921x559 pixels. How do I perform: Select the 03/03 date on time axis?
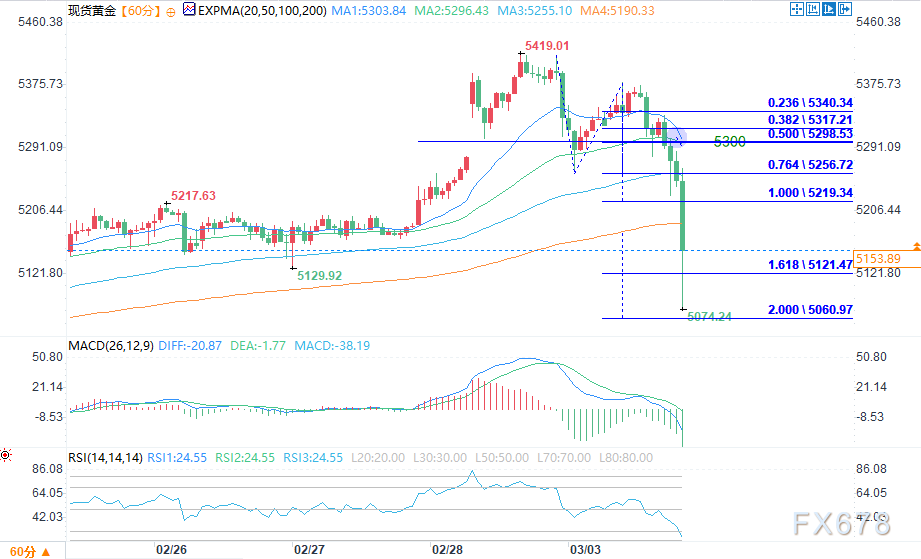point(584,550)
